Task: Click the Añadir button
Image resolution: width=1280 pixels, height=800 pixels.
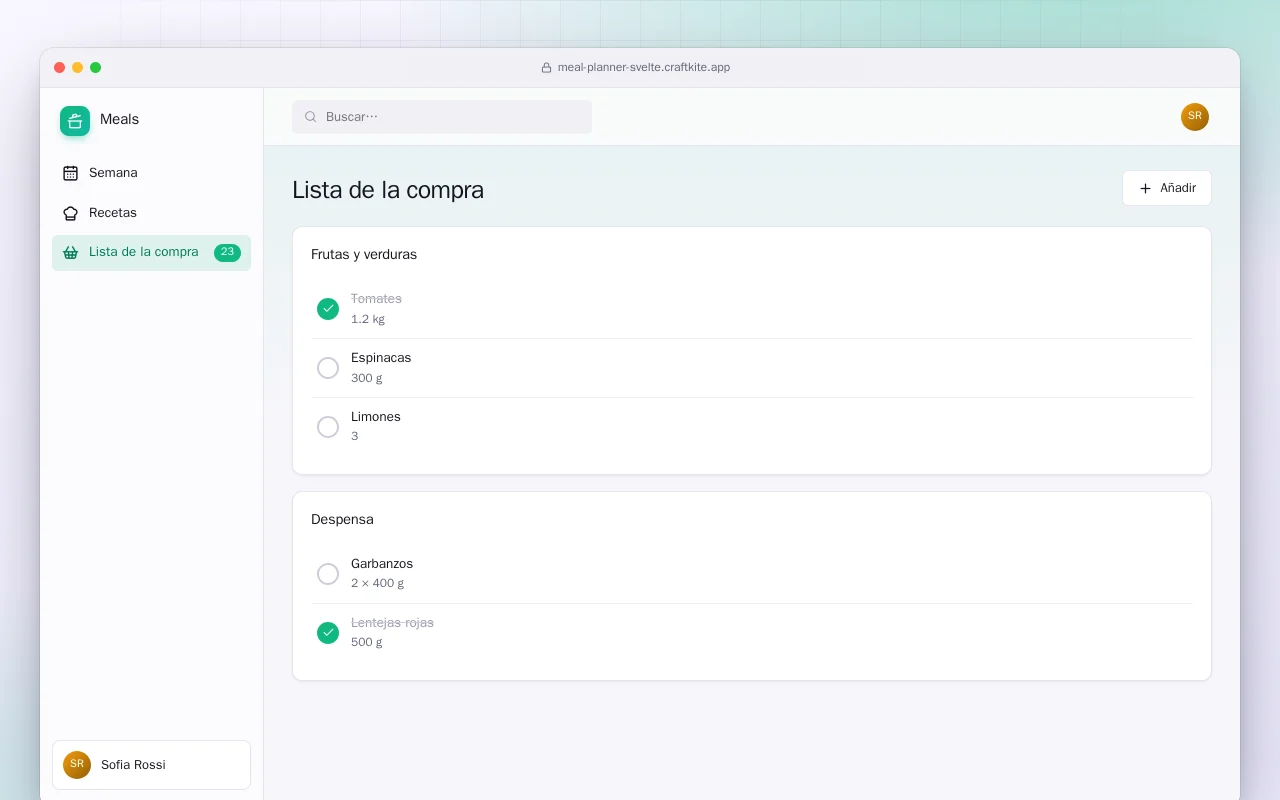Action: 1167,188
